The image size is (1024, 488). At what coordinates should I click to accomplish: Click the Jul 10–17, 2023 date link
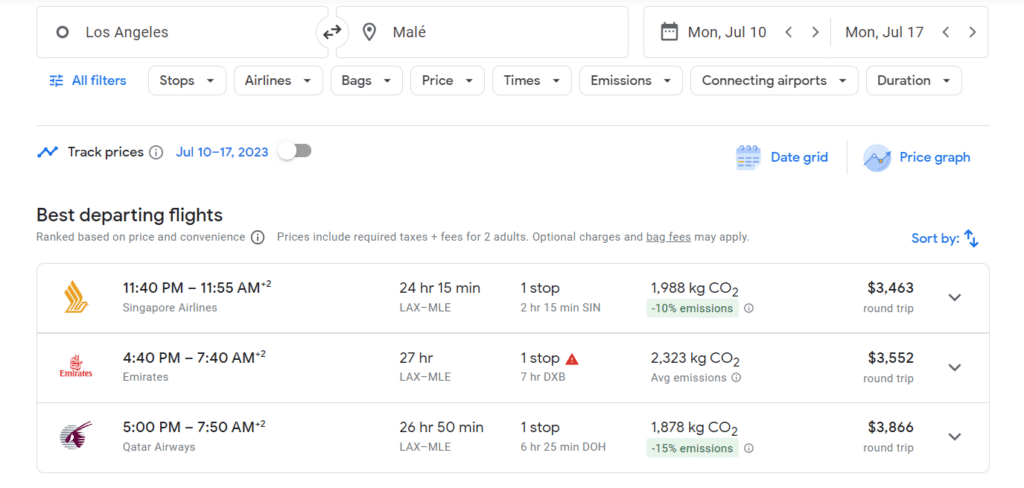coord(222,152)
